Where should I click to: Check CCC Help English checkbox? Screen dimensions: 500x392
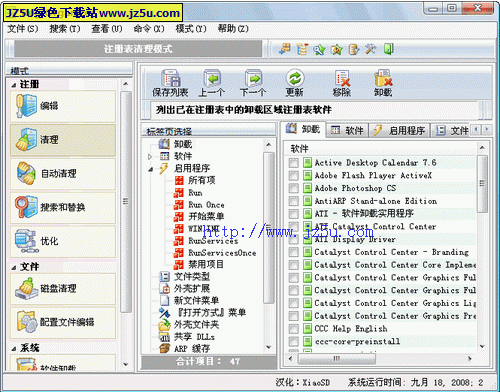point(294,329)
